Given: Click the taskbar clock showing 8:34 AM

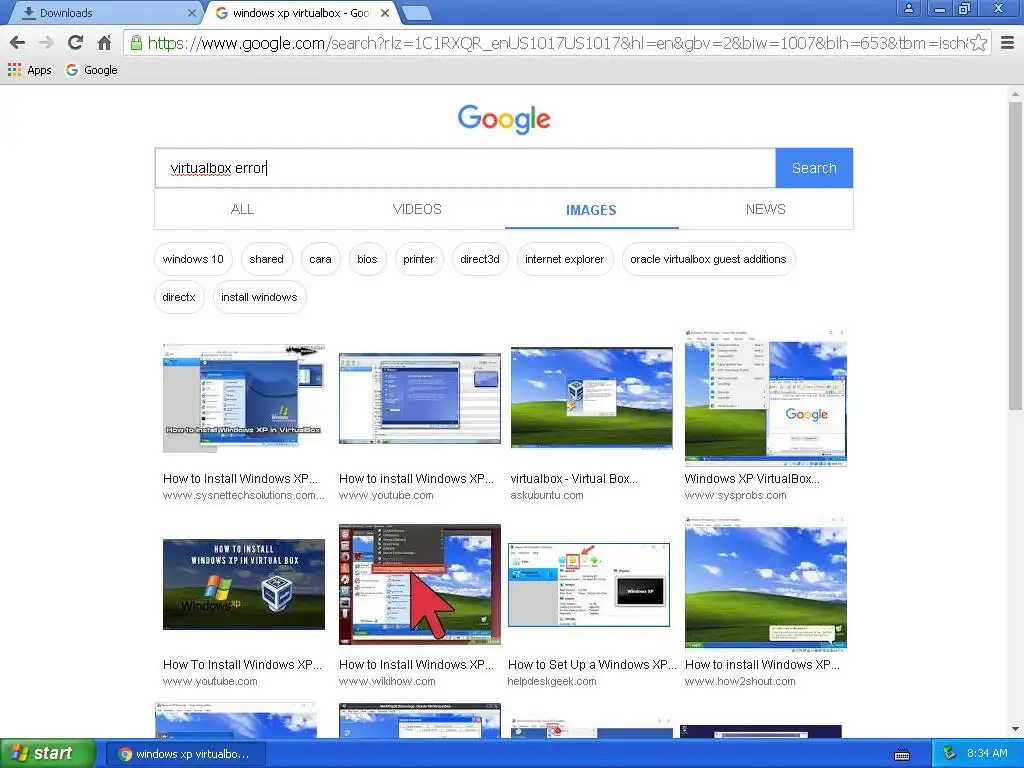Looking at the screenshot, I should [x=987, y=754].
